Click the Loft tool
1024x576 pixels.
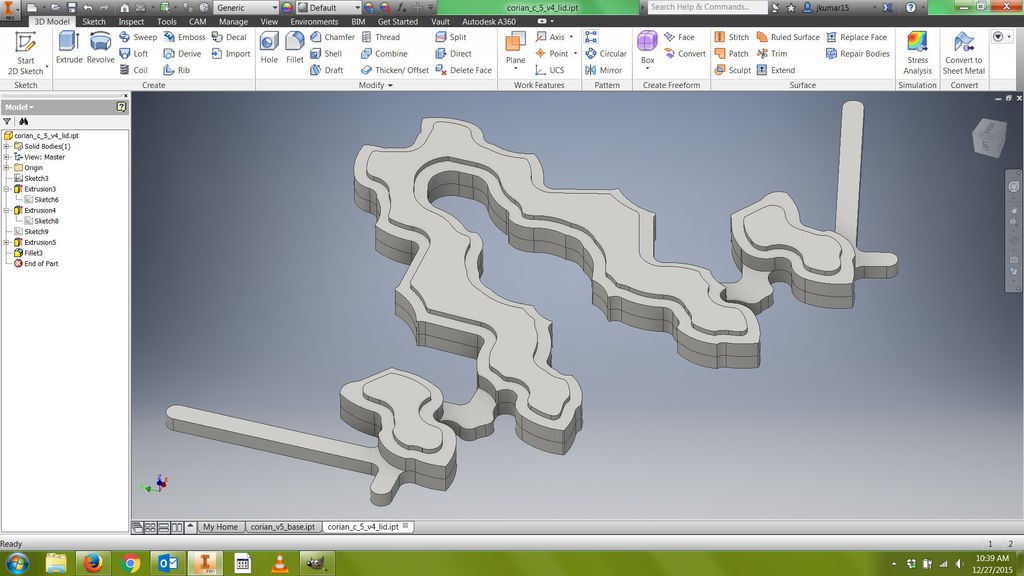point(136,53)
